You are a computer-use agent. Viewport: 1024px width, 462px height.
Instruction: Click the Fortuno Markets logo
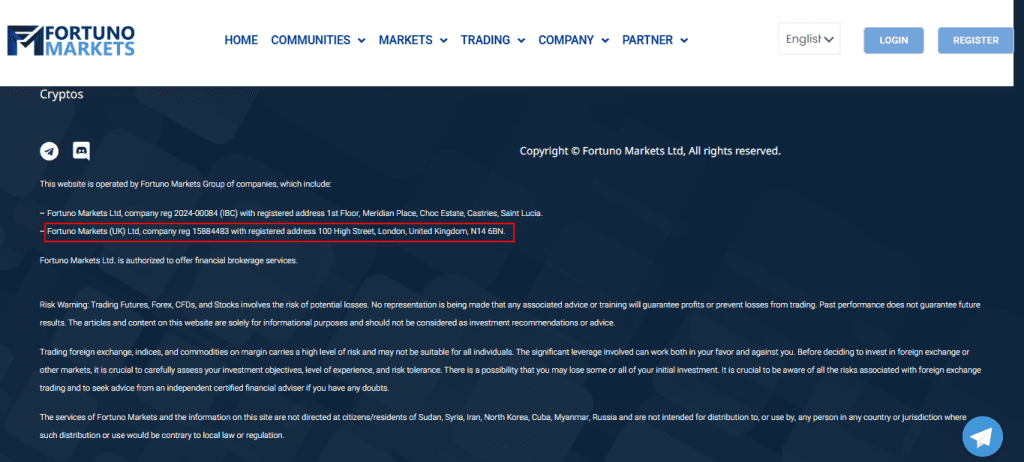point(71,41)
